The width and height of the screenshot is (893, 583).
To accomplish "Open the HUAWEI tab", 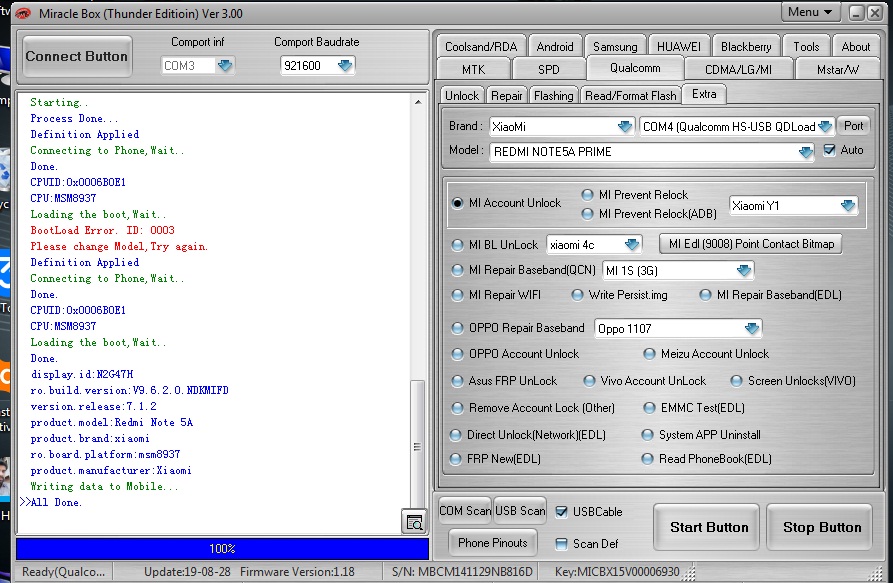I will (x=679, y=46).
